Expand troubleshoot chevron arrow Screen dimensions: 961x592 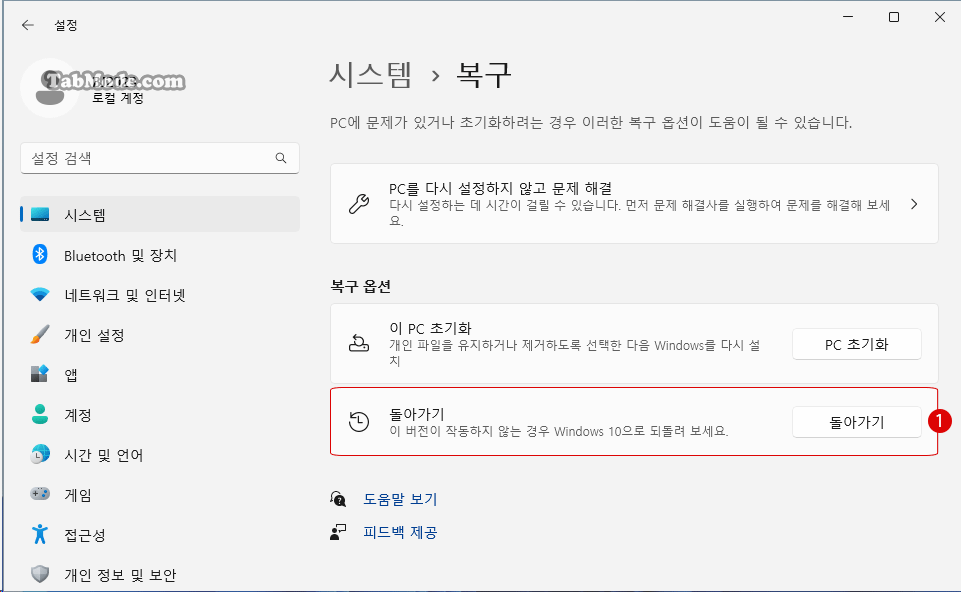(914, 204)
